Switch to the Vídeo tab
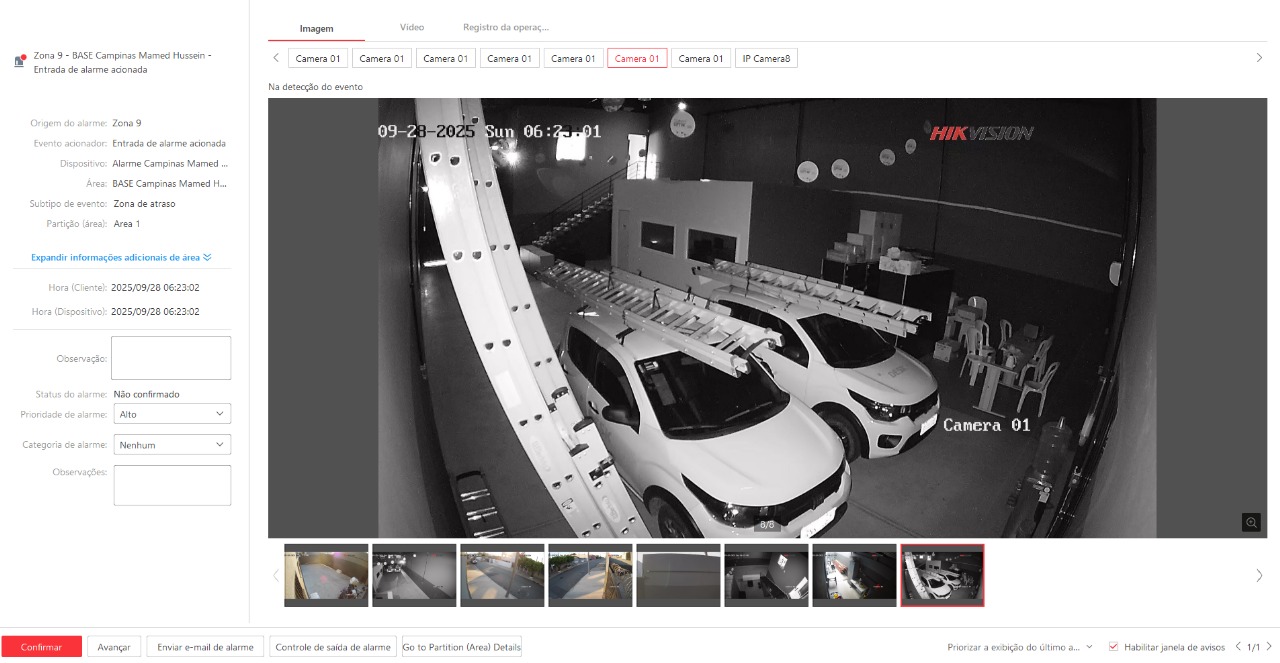Viewport: 1280px width, 663px height. click(411, 28)
